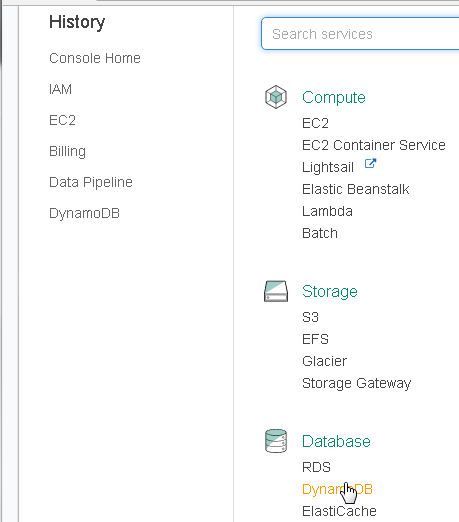The height and width of the screenshot is (522, 459).
Task: Click the Storage drive category icon
Action: pos(276,291)
